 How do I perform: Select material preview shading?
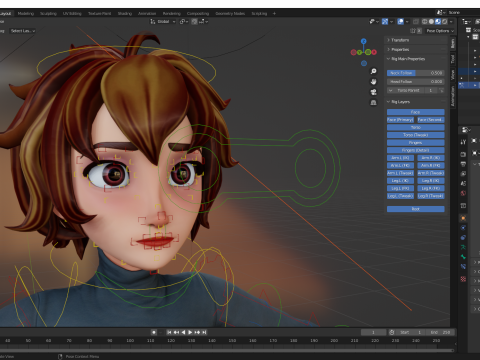point(438,21)
